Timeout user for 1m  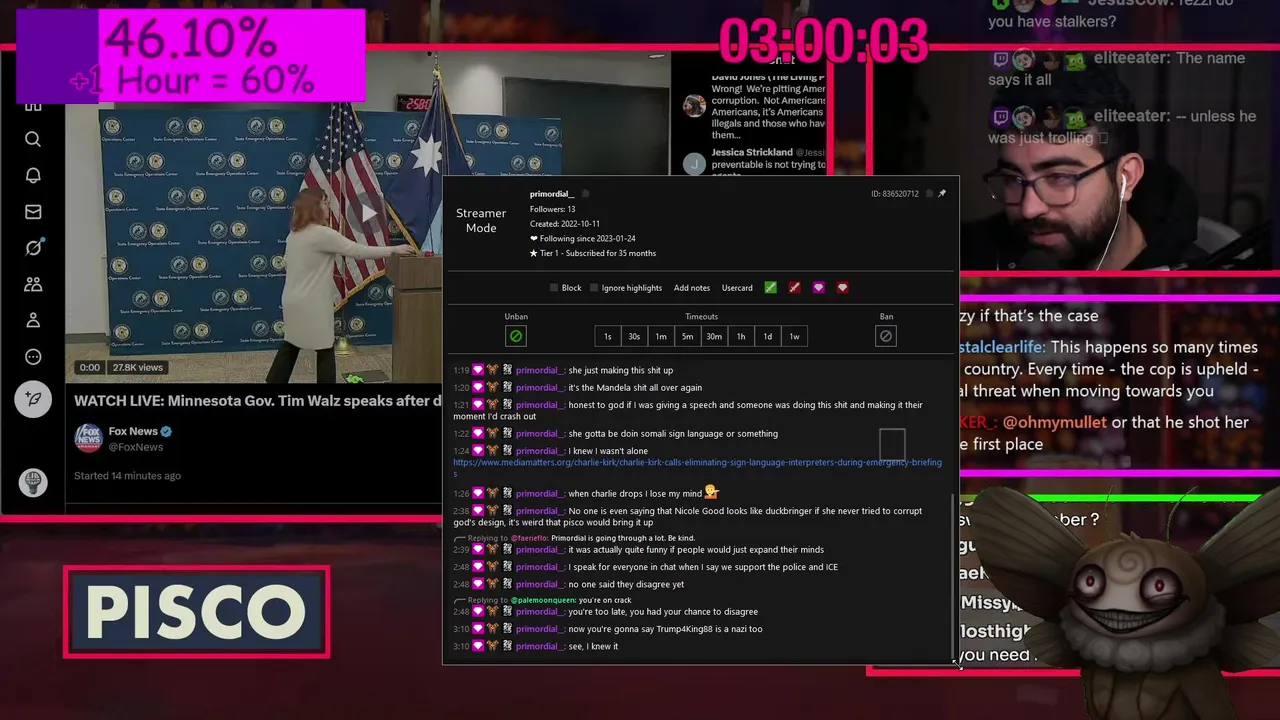pos(661,336)
